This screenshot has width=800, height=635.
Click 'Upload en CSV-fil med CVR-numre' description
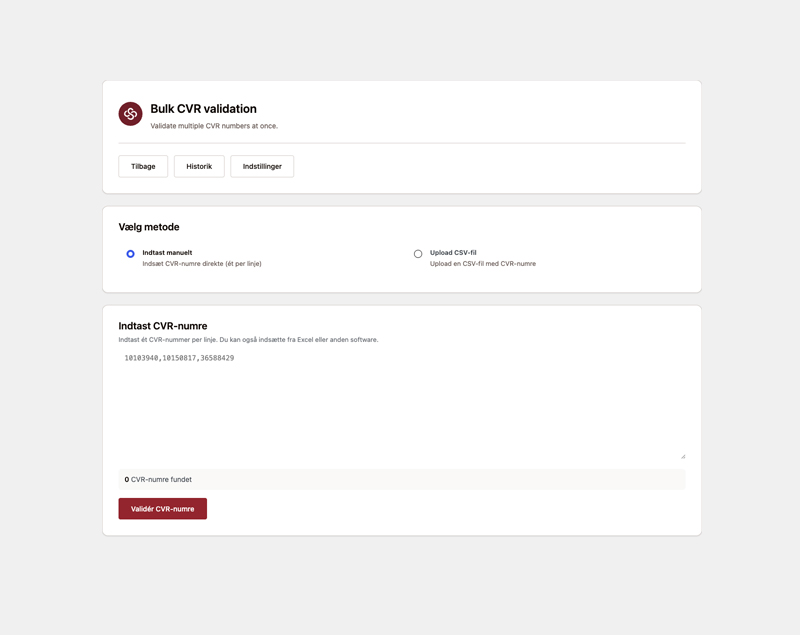pos(483,264)
